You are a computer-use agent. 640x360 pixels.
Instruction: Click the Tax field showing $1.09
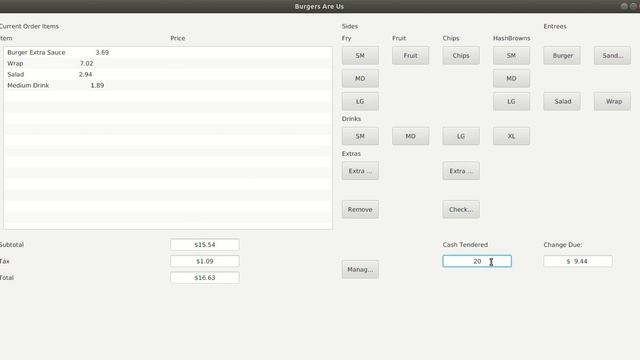pos(204,261)
